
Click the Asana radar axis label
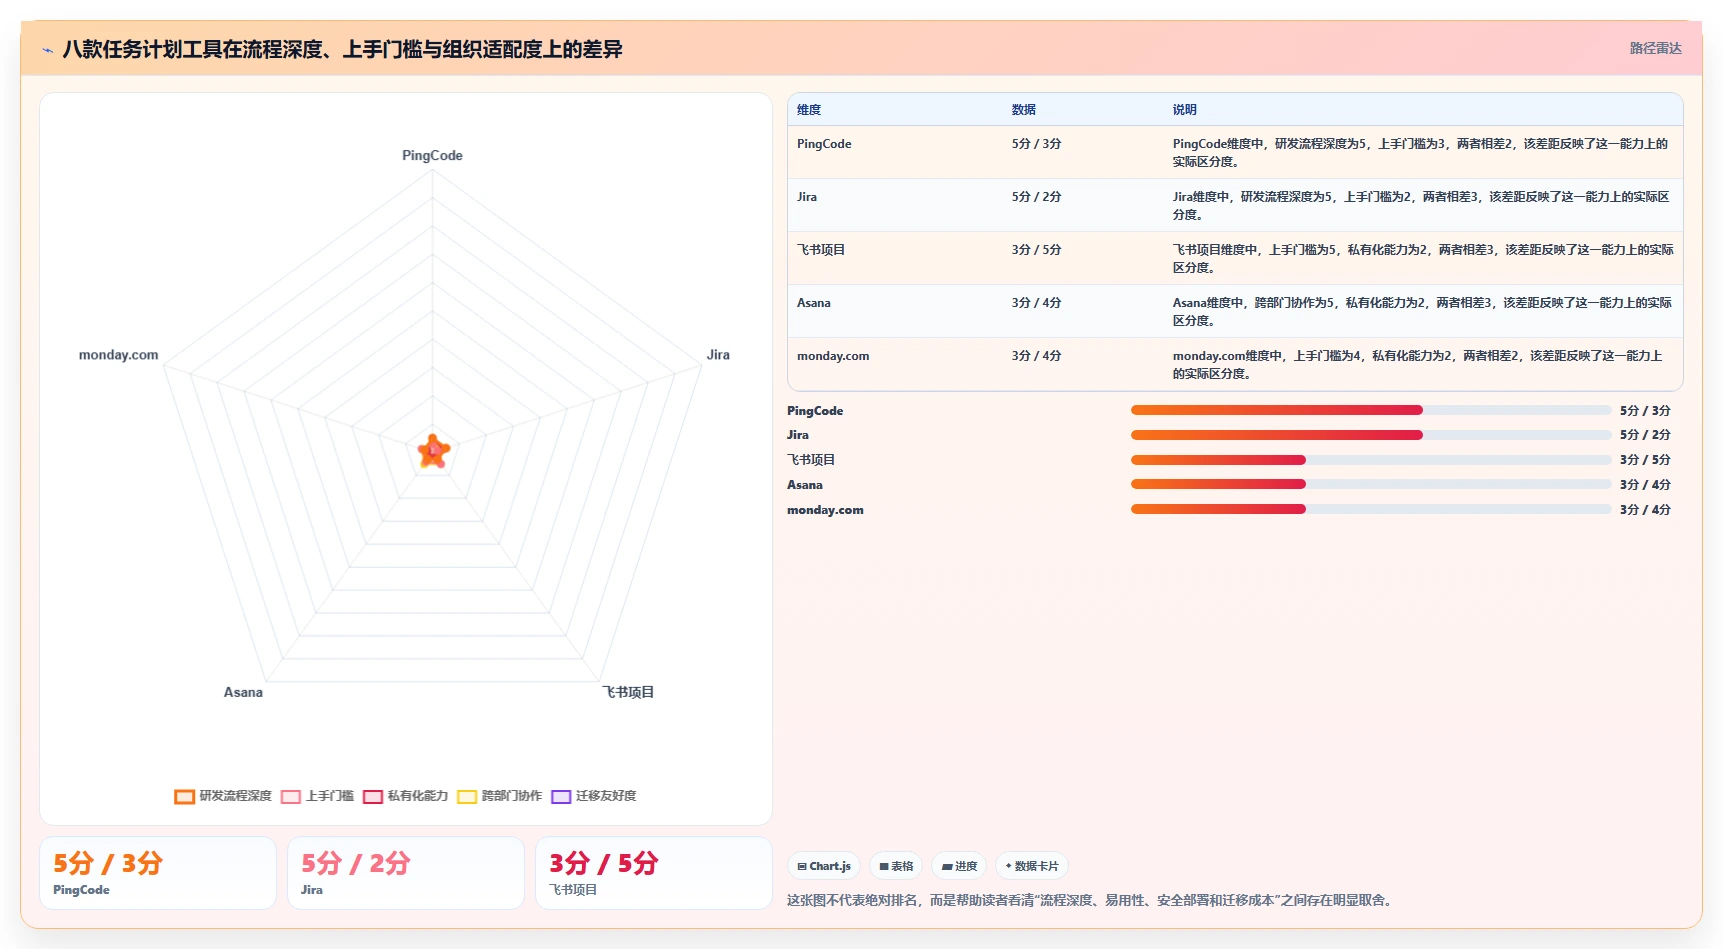243,692
